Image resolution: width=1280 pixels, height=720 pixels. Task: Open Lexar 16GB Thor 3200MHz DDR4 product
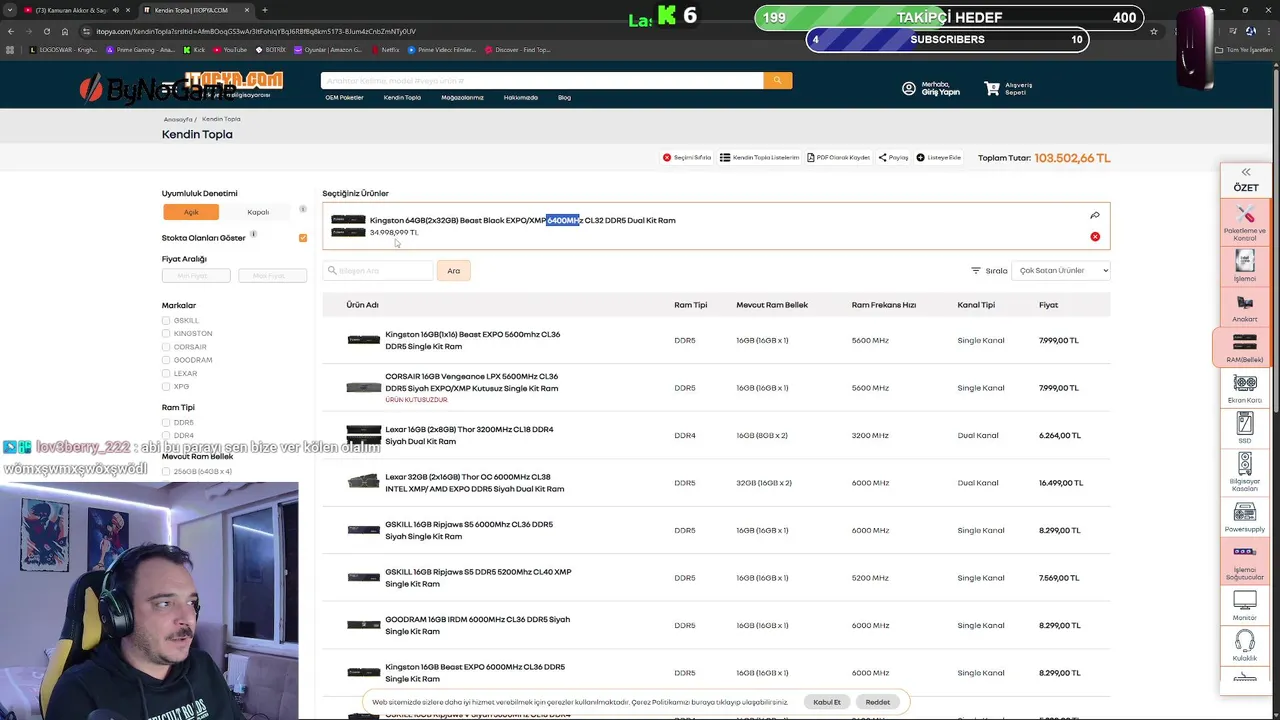[469, 435]
